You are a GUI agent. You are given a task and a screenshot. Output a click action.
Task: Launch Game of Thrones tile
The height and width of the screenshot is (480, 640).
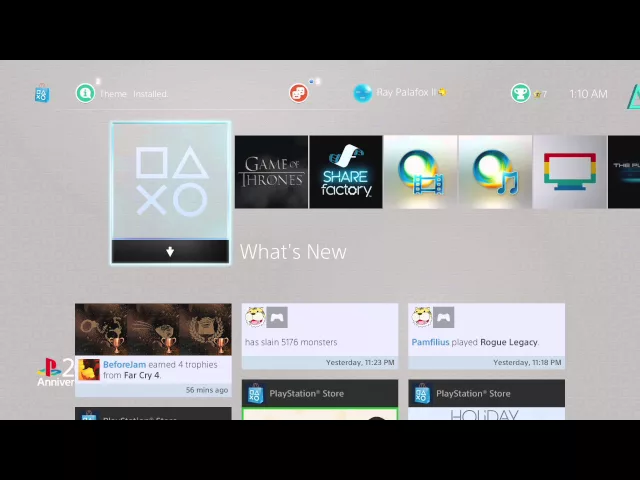(x=271, y=172)
